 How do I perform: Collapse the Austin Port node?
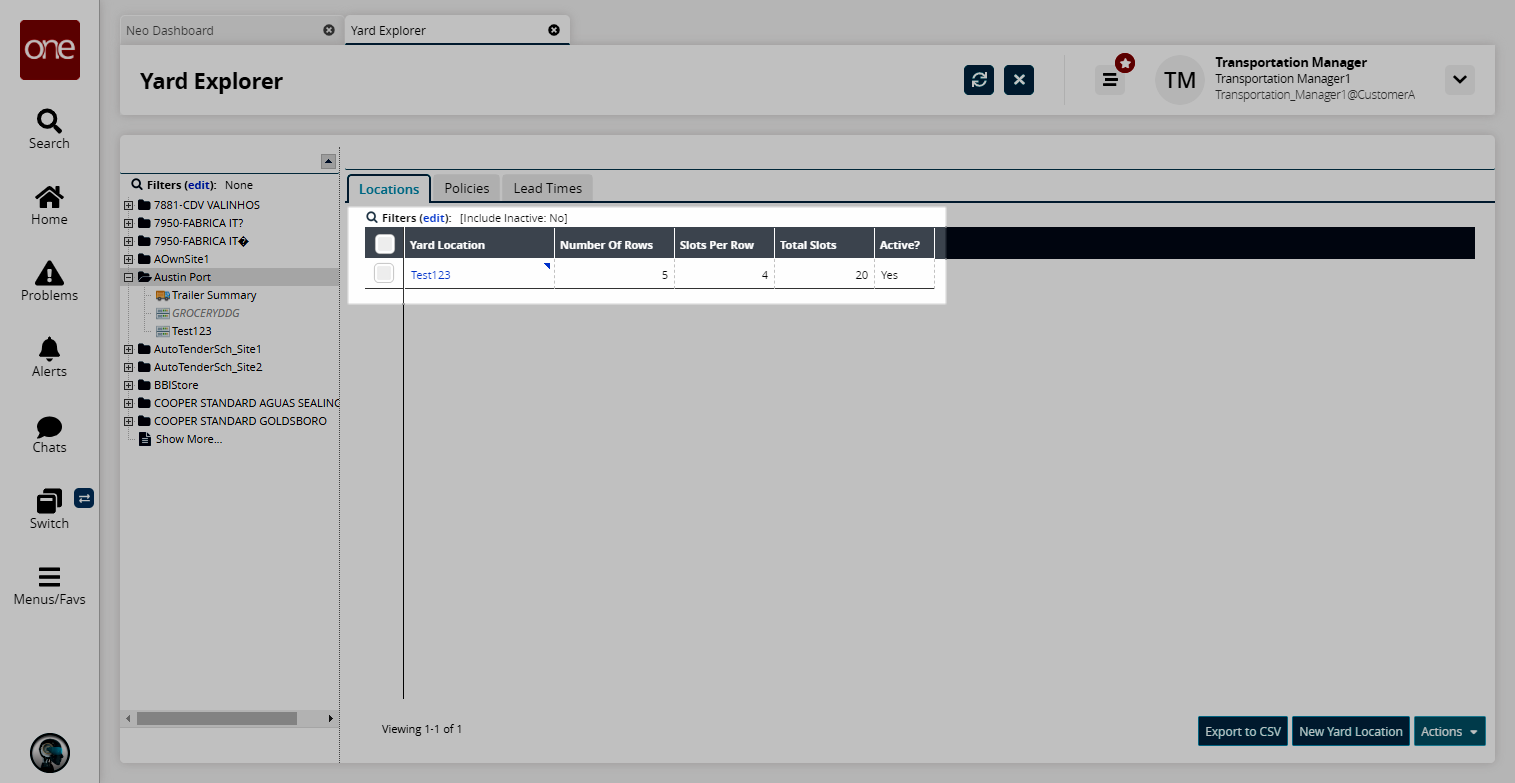point(128,277)
